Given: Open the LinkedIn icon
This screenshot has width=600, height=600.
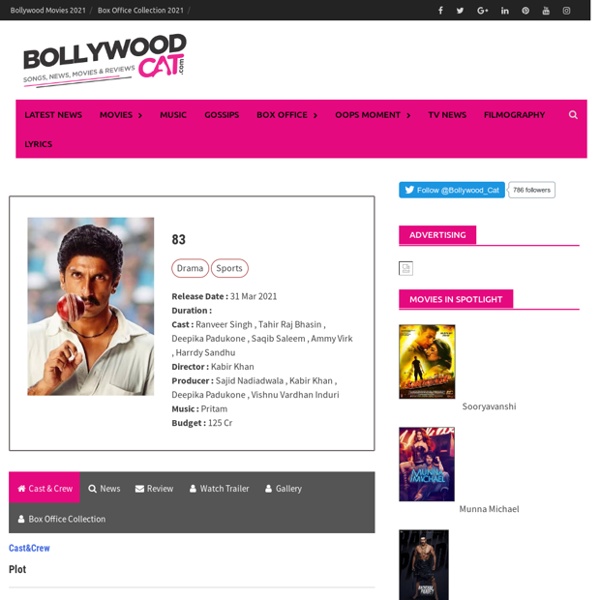Looking at the screenshot, I should coord(505,11).
